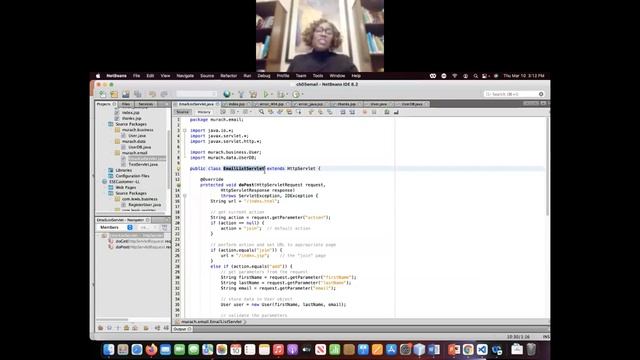Viewport: 640px width, 360px height.
Task: Click the murach.email.EmailListServlet breadcrumb
Action: pos(211,322)
